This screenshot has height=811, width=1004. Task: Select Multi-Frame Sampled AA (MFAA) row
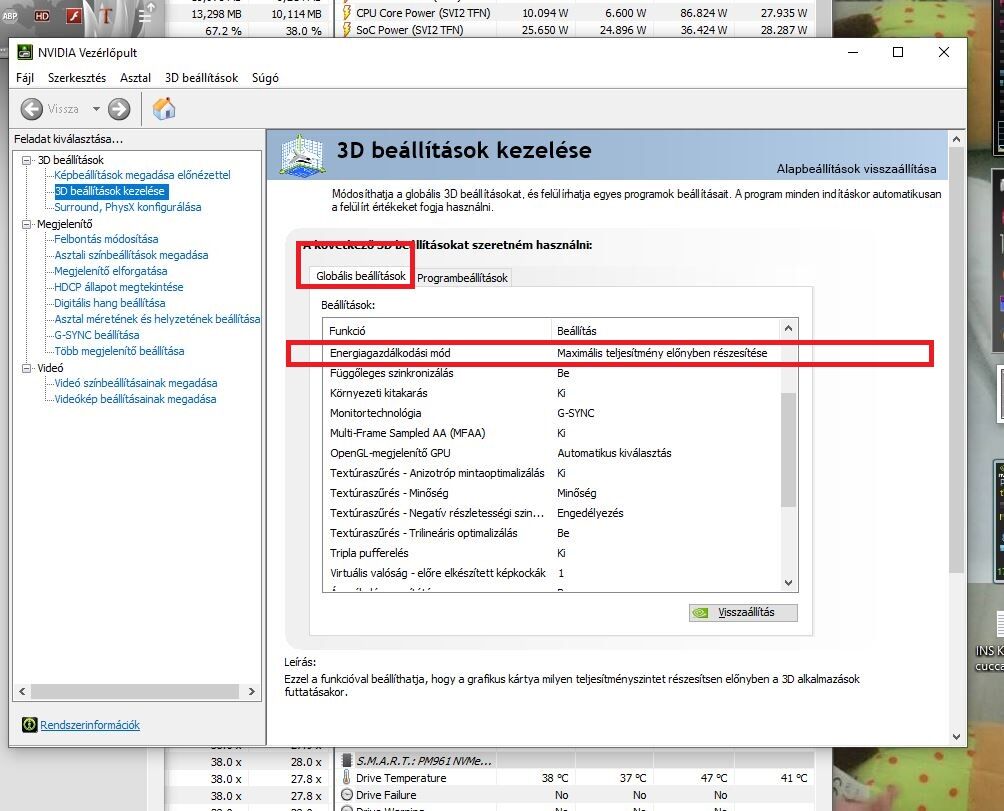click(x=552, y=433)
